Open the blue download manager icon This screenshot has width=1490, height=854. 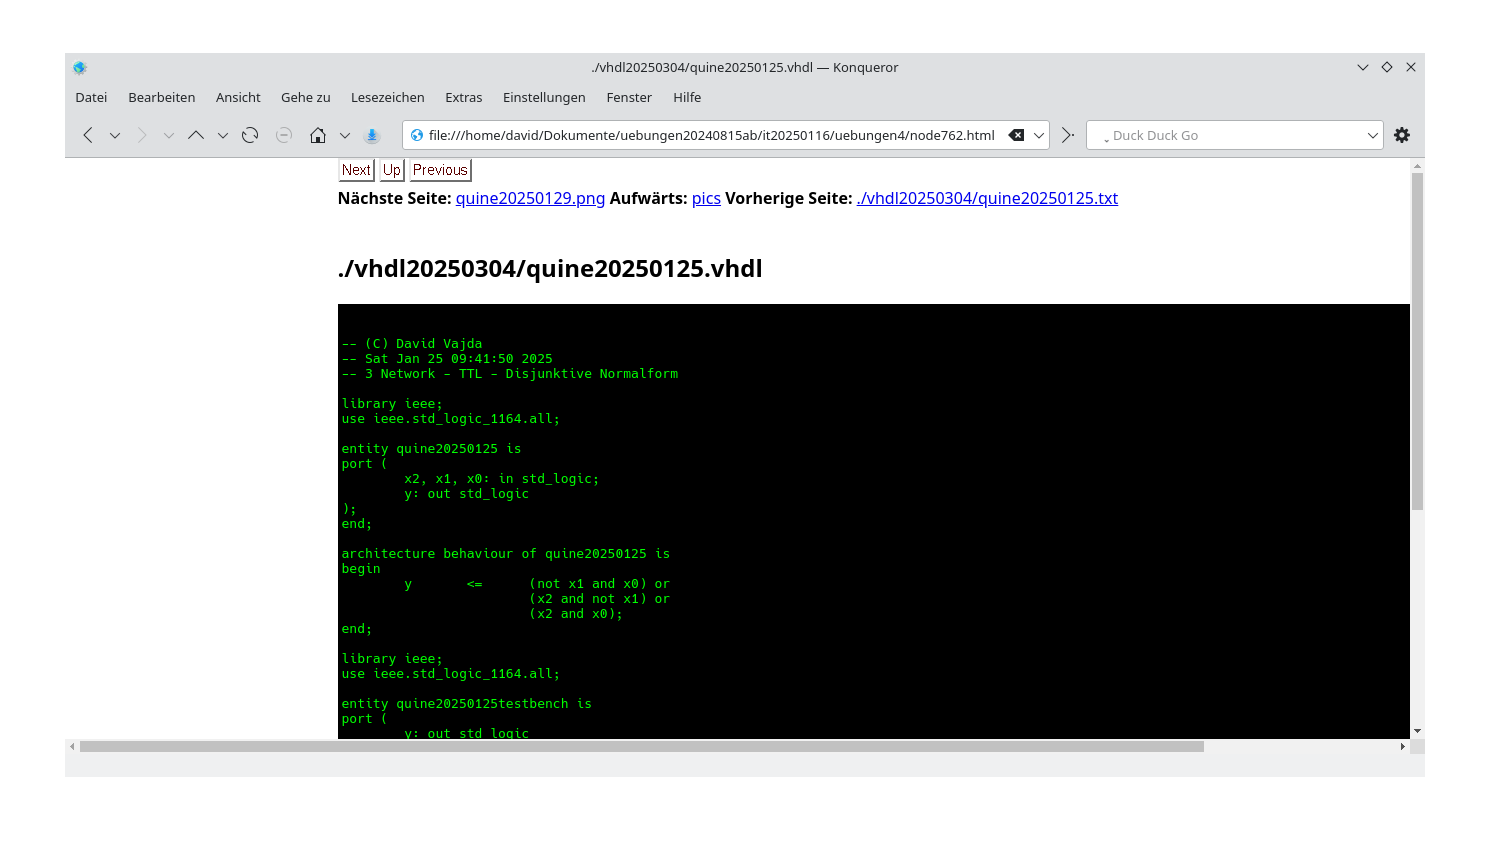click(371, 134)
